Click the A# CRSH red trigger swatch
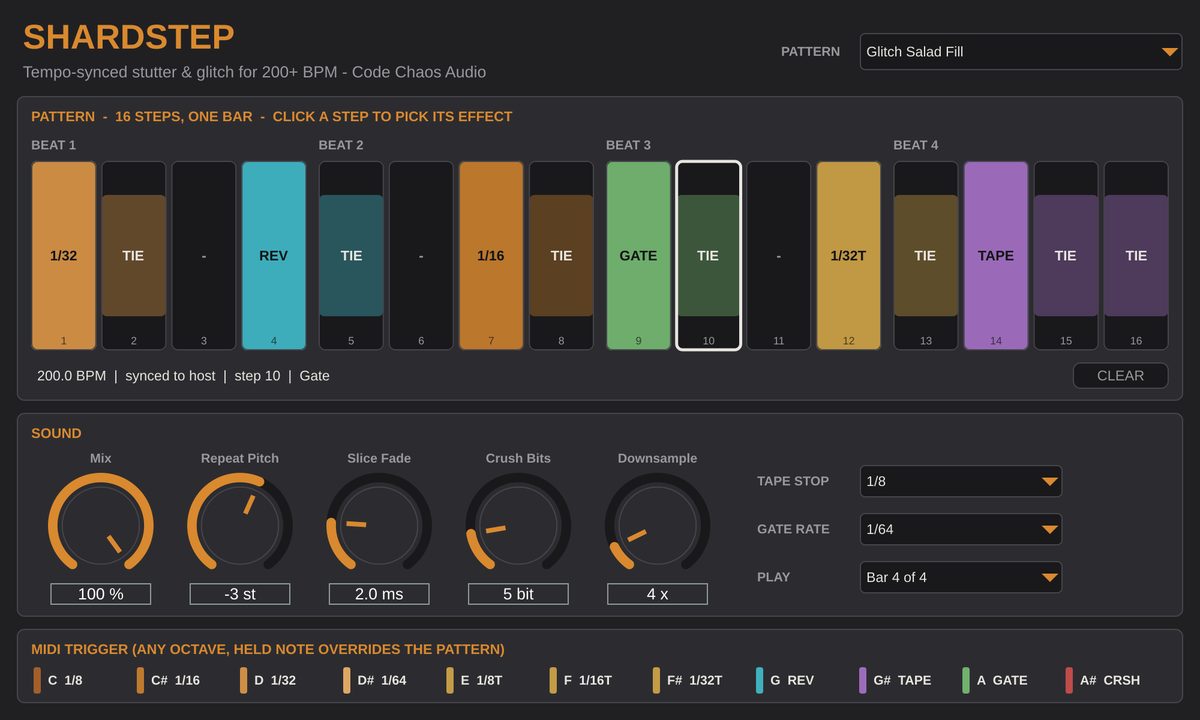The height and width of the screenshot is (720, 1200). pos(1069,680)
